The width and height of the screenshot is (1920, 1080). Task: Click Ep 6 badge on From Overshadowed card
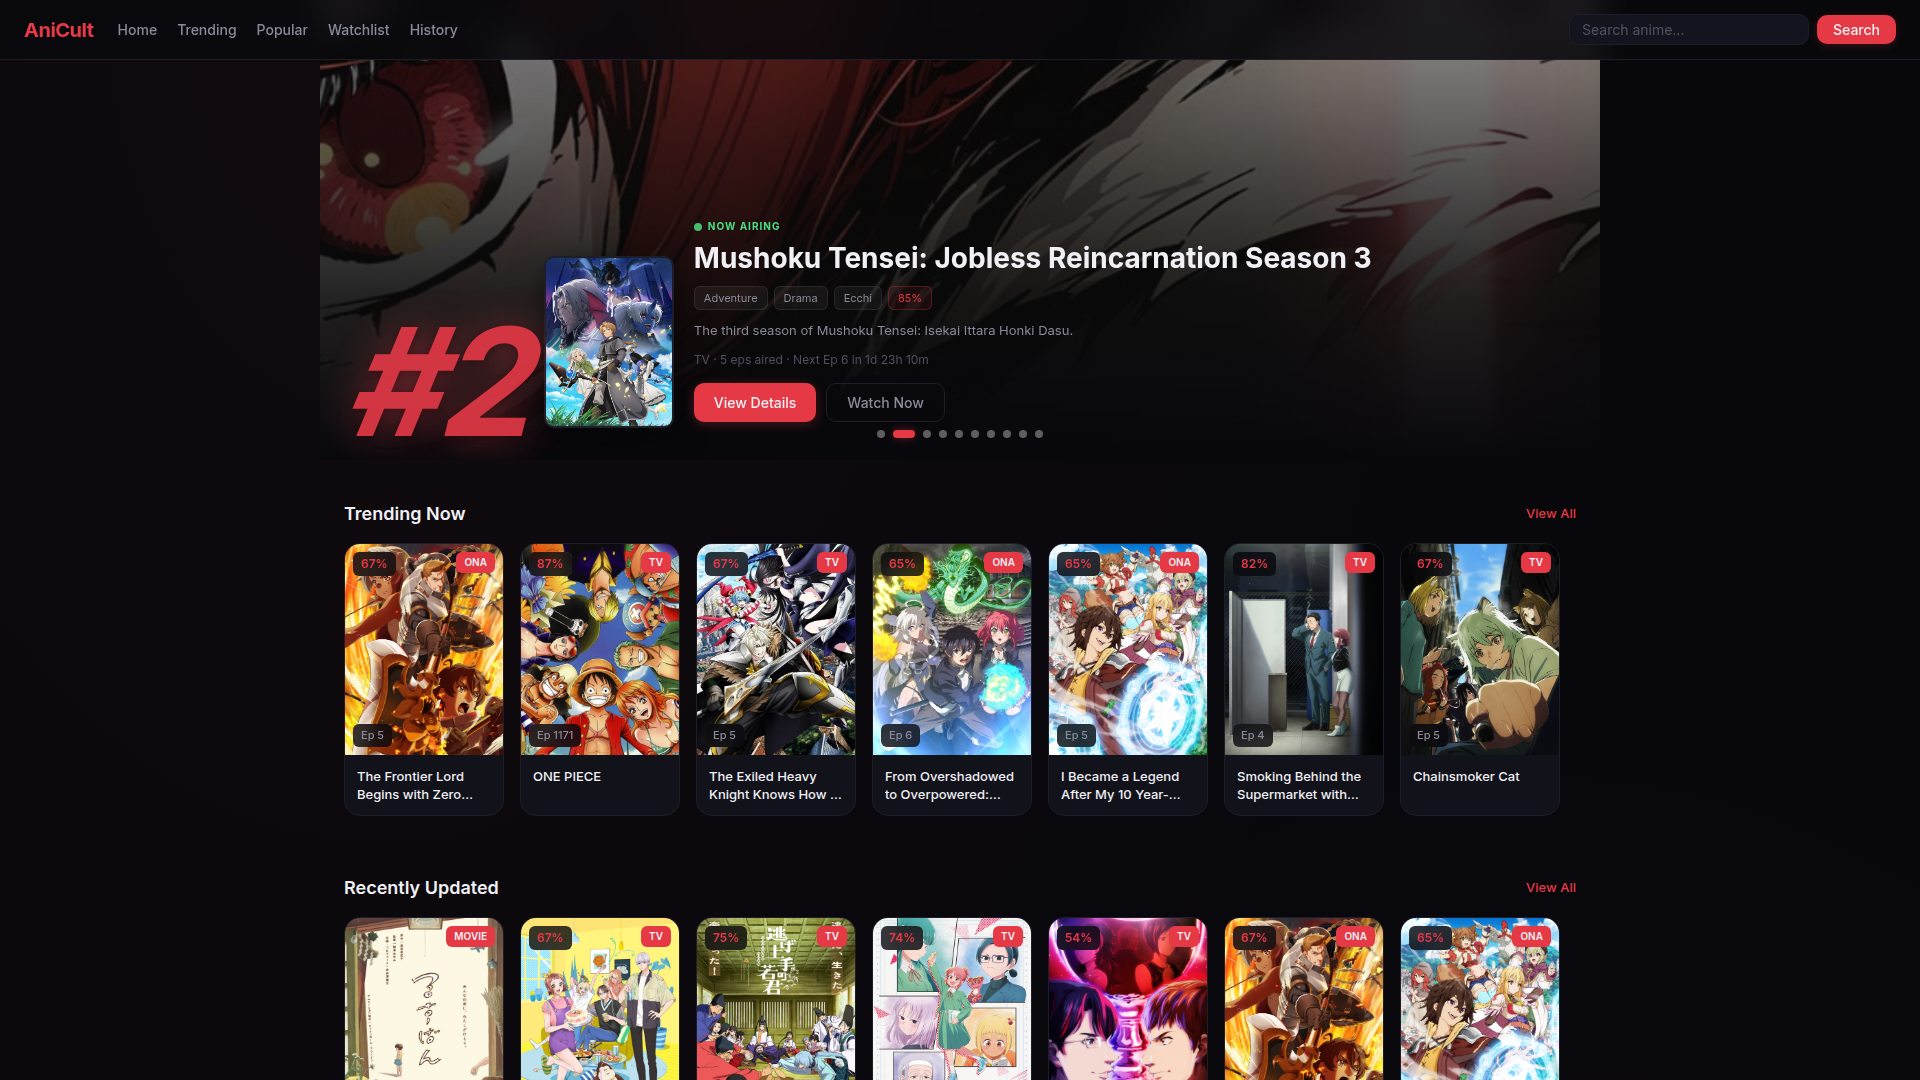pos(900,735)
